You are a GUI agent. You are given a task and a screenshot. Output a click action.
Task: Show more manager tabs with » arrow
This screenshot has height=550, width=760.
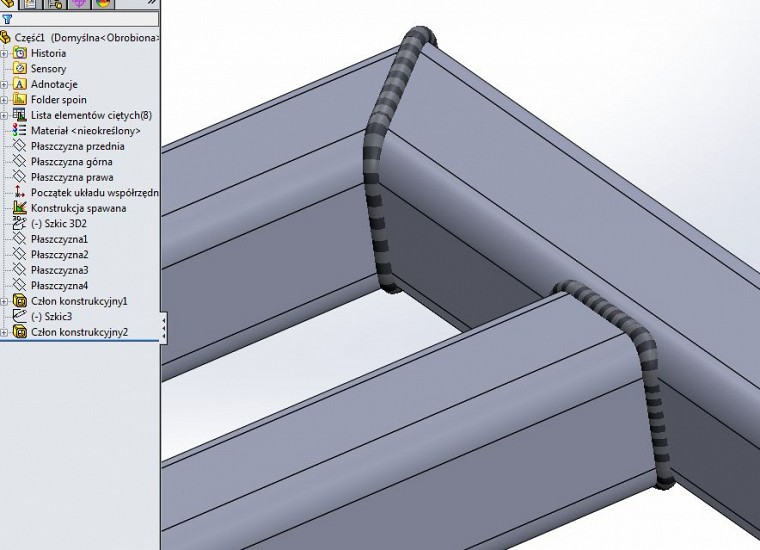pos(152,2)
